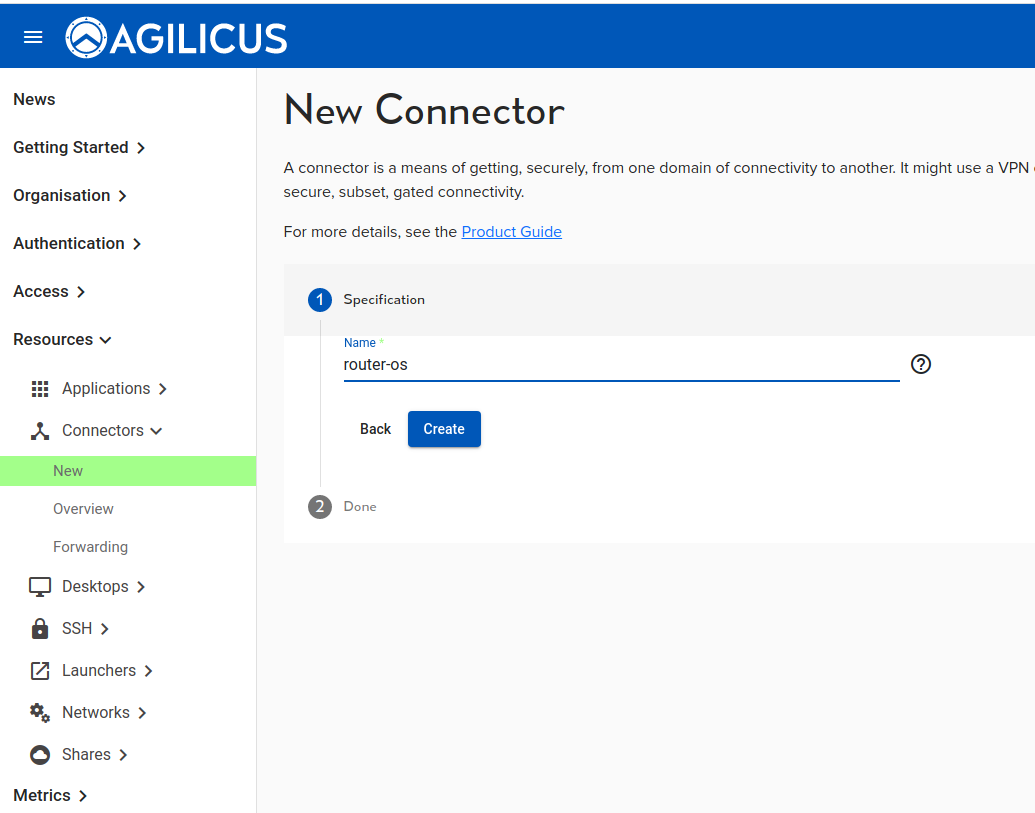The width and height of the screenshot is (1035, 813).
Task: Expand the Authentication section
Action: point(77,244)
